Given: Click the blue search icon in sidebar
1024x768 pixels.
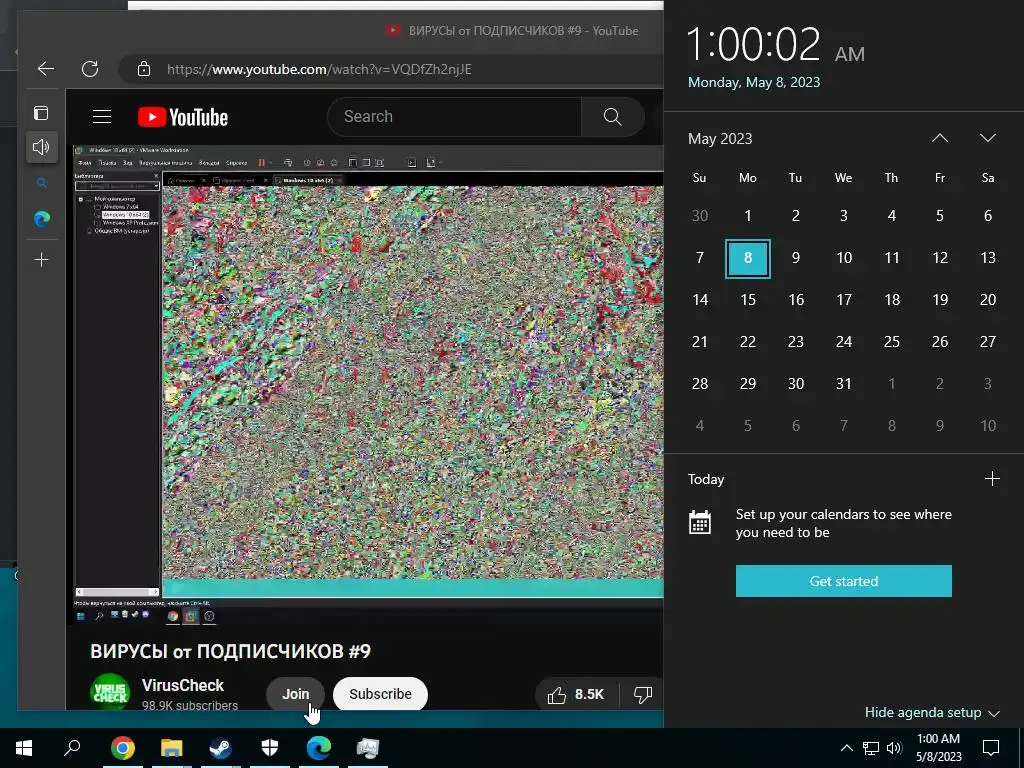Looking at the screenshot, I should (x=42, y=184).
